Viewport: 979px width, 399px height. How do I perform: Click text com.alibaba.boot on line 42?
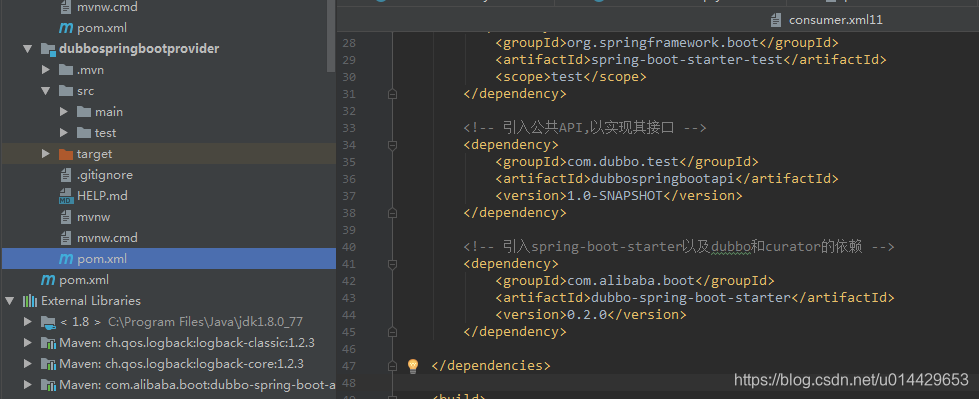631,281
